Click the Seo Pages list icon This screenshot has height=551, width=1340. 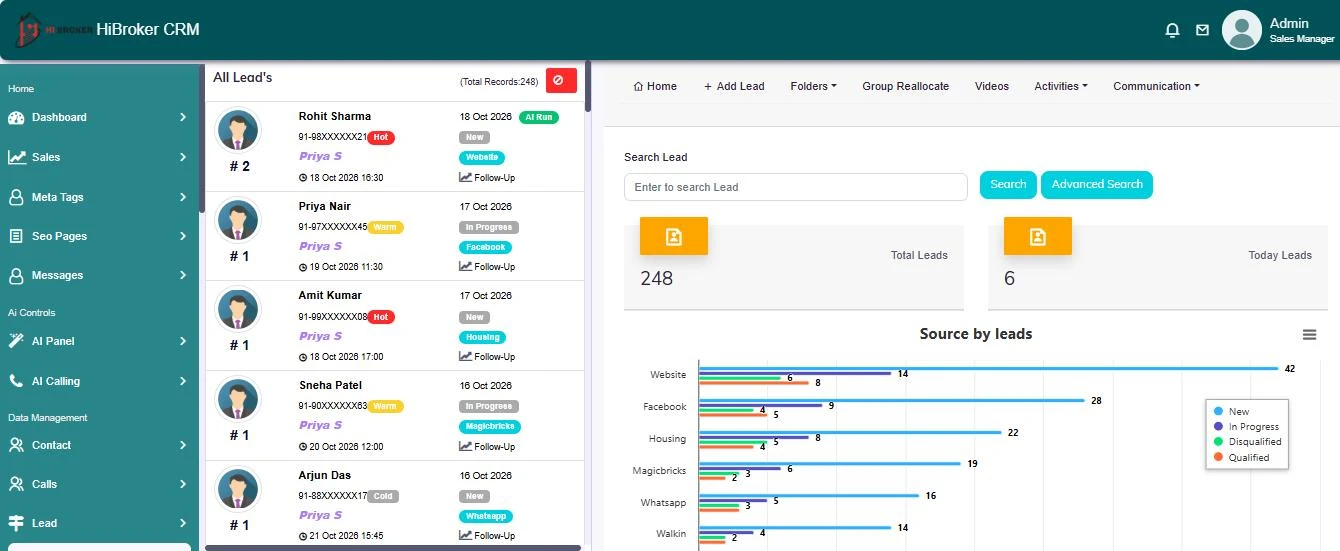point(16,236)
